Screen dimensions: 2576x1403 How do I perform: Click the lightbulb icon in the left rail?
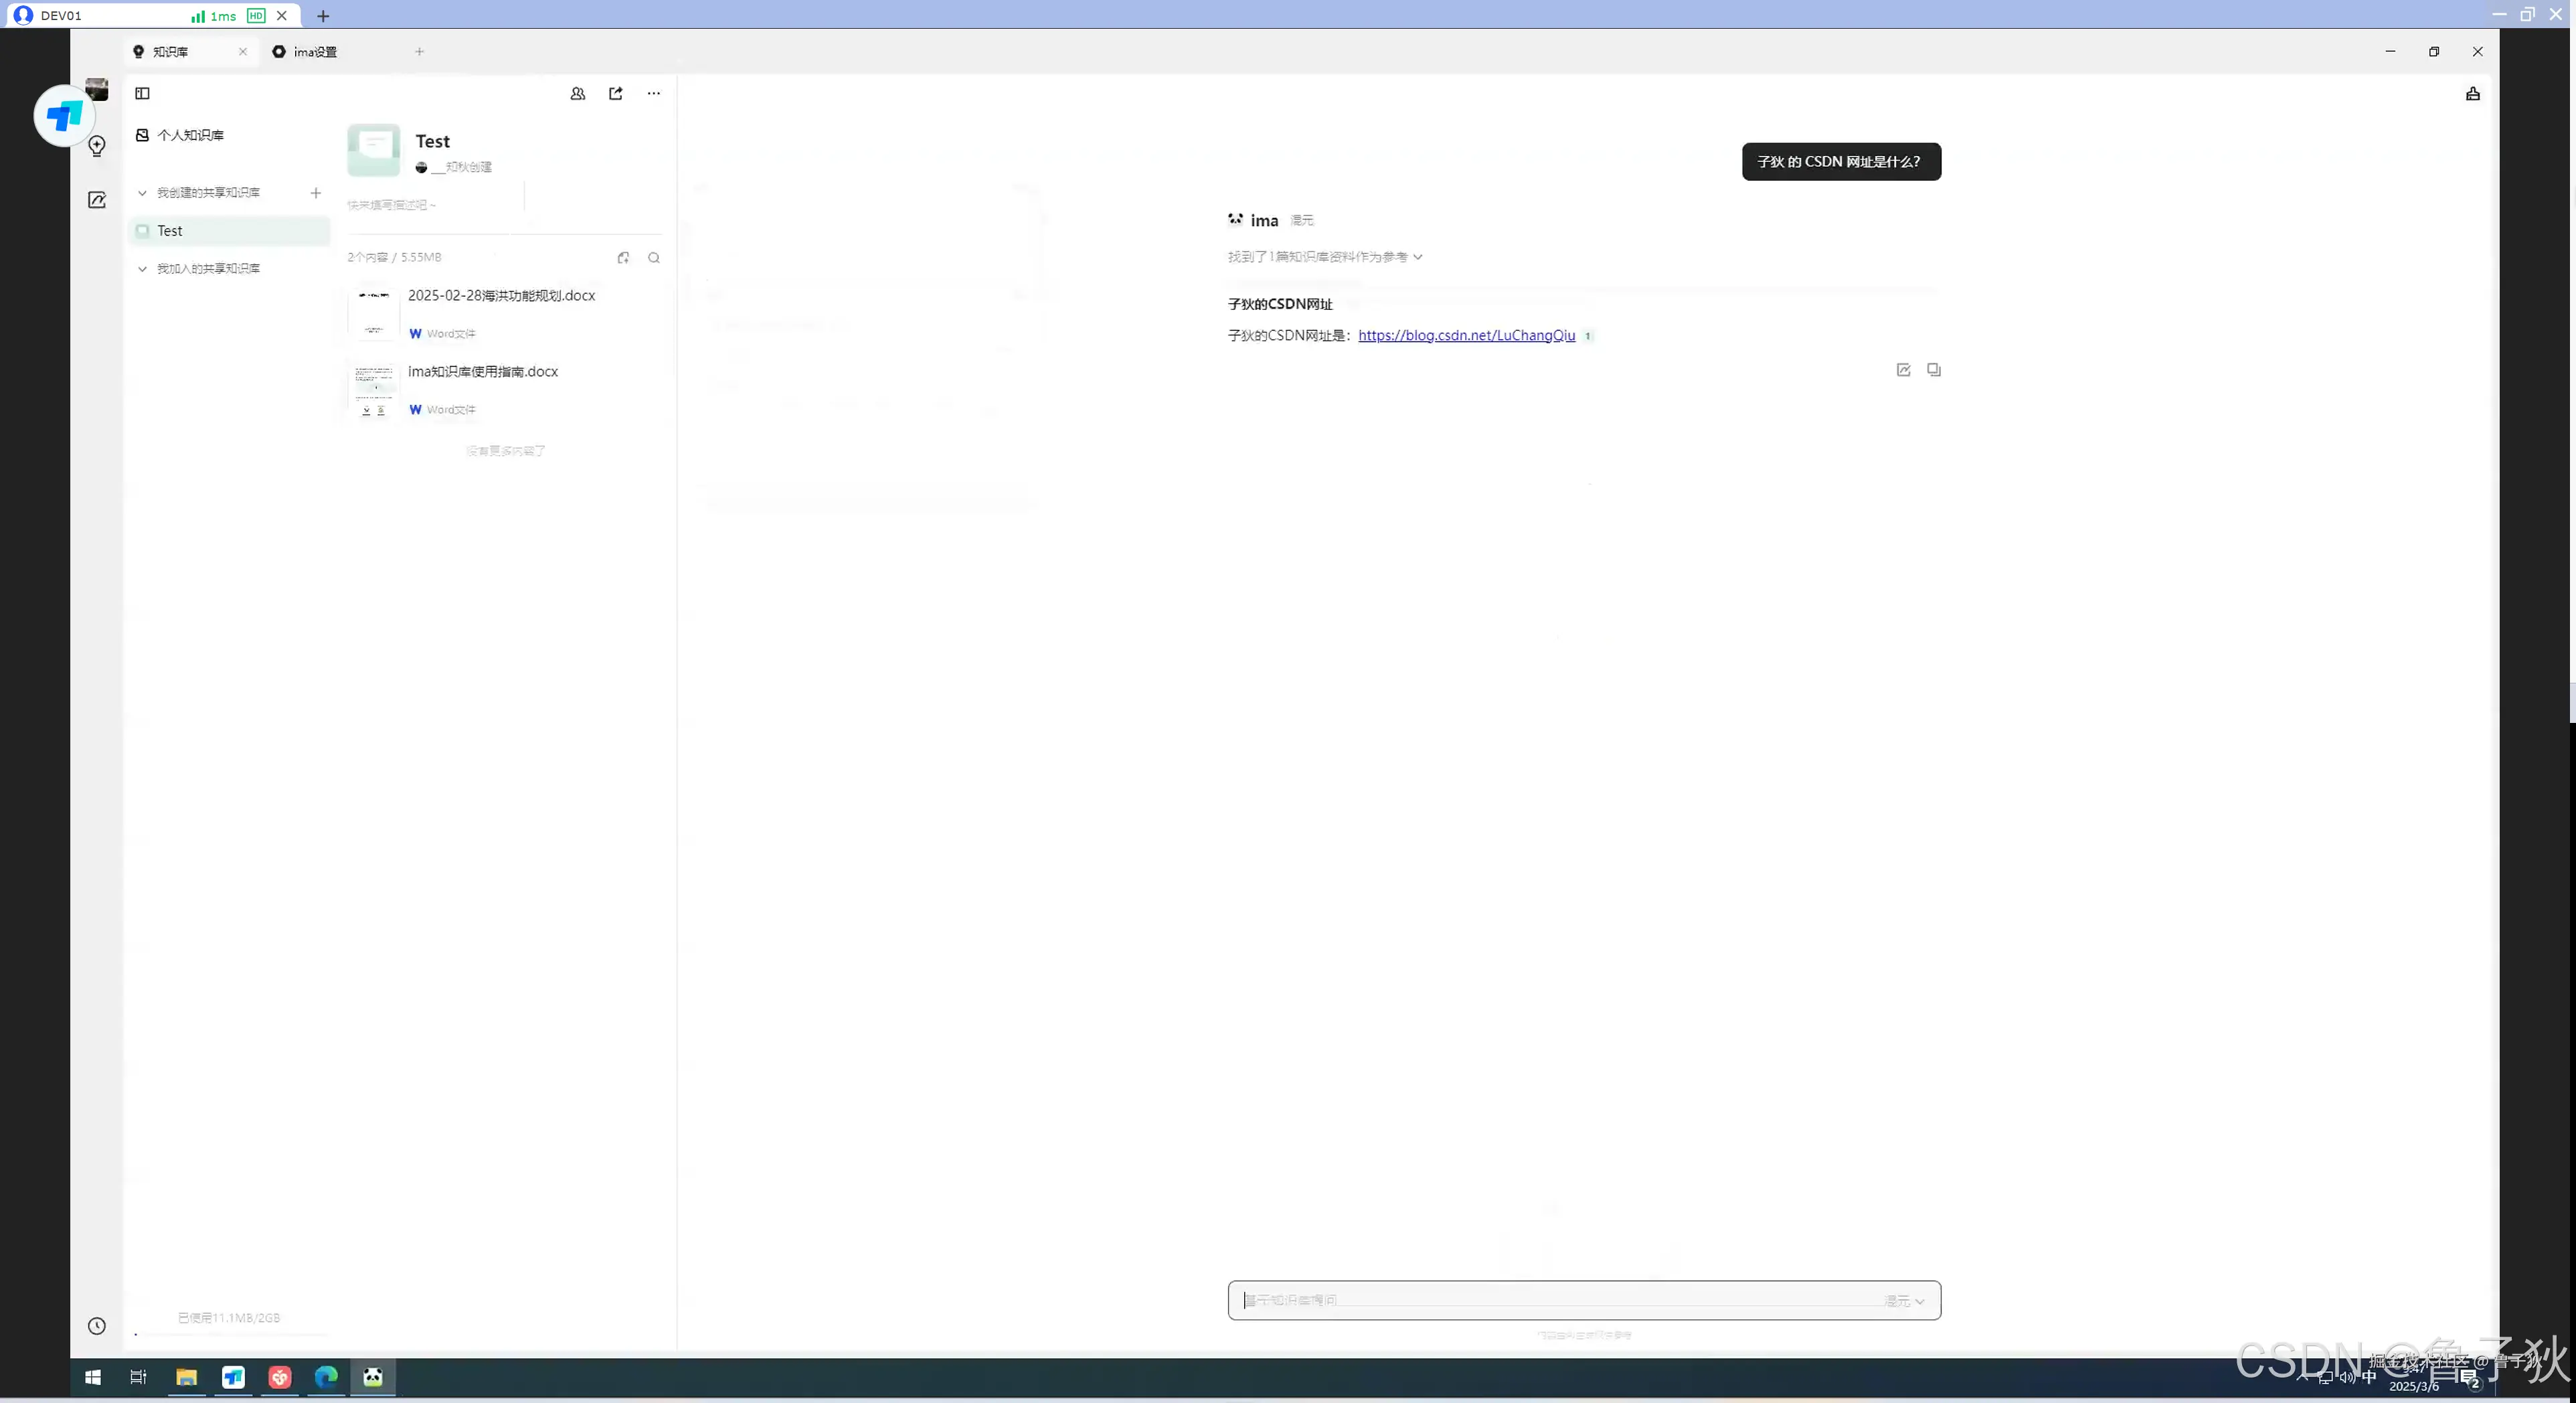pyautogui.click(x=97, y=147)
